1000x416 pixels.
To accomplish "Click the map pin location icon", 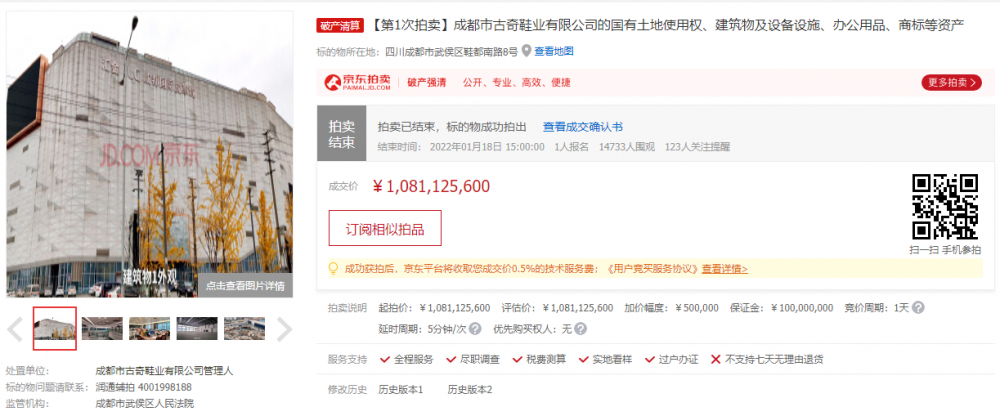I will 526,51.
